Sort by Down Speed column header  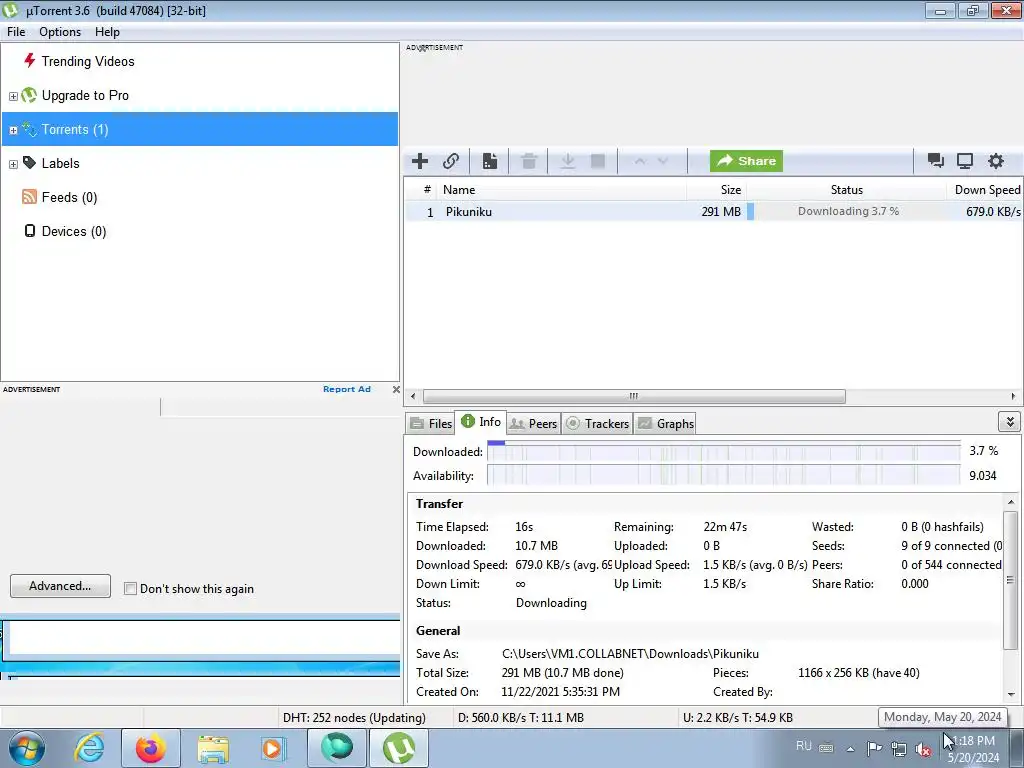tap(987, 189)
